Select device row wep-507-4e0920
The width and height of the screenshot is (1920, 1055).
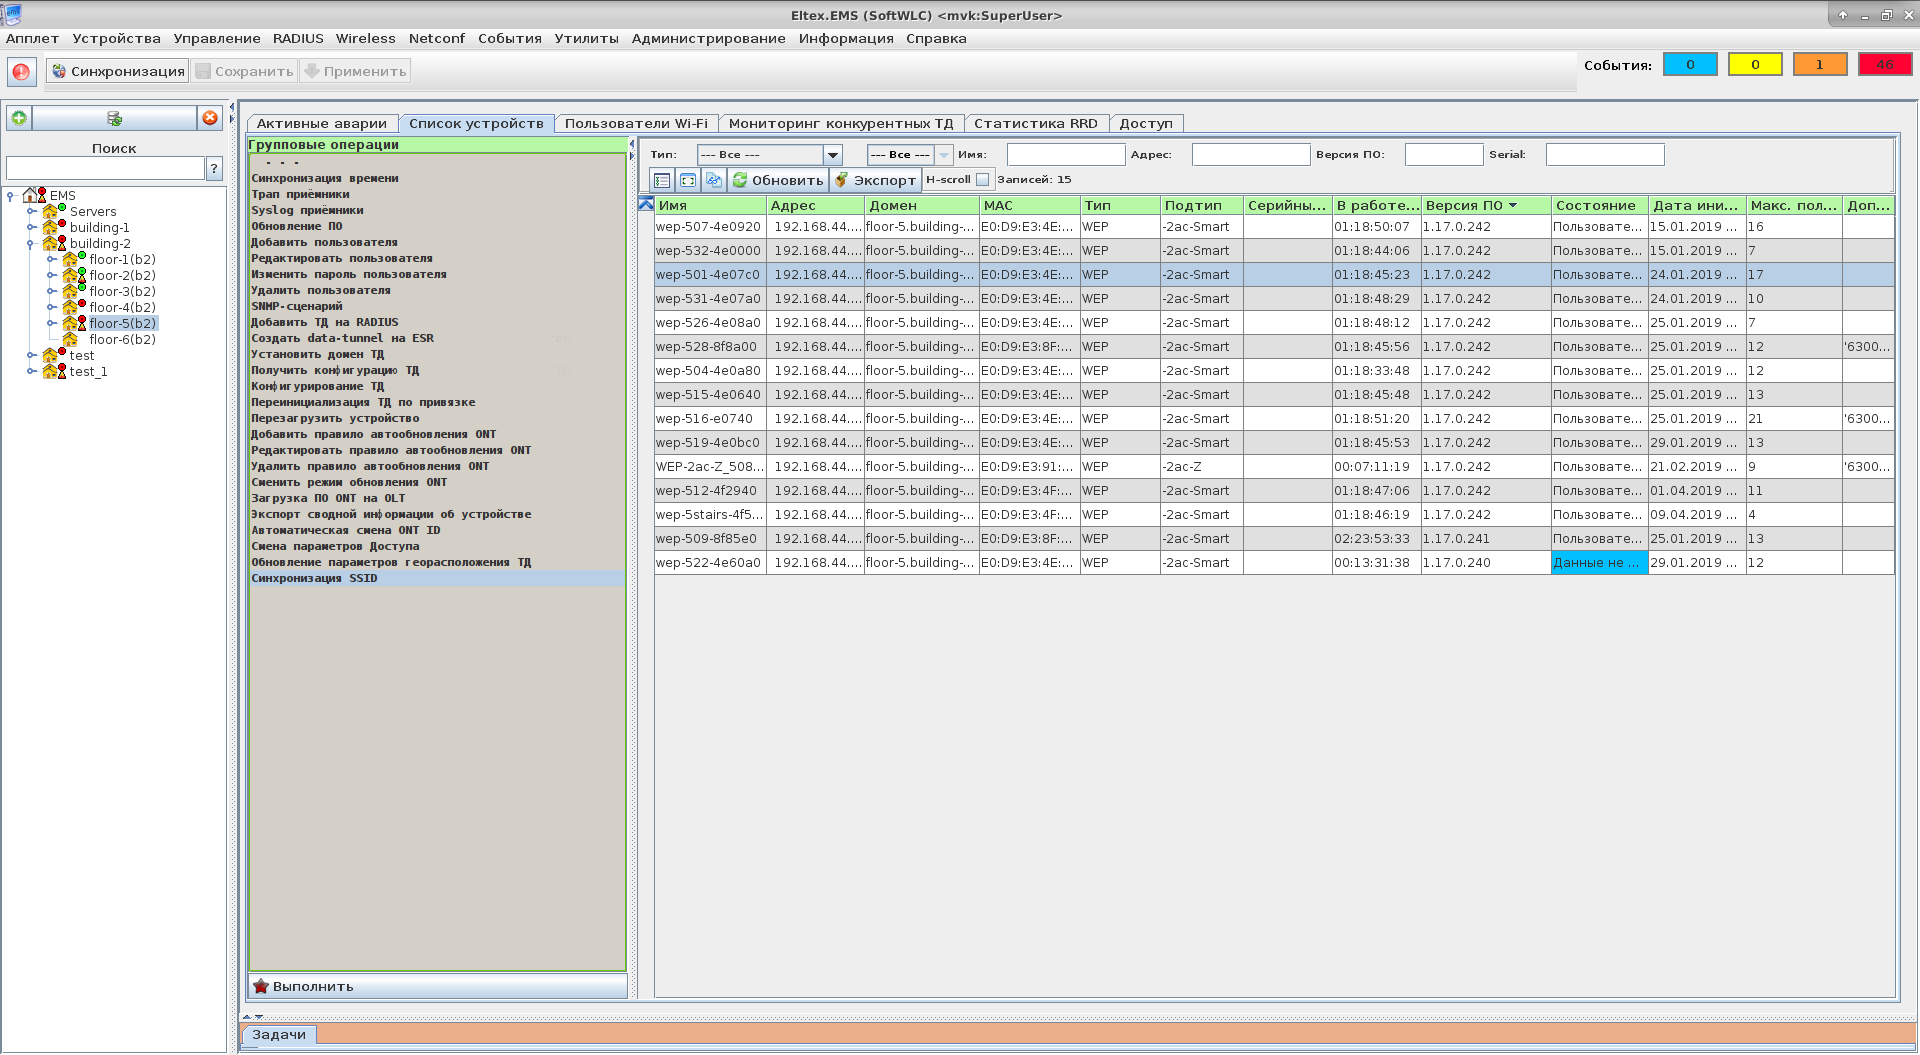point(1274,227)
